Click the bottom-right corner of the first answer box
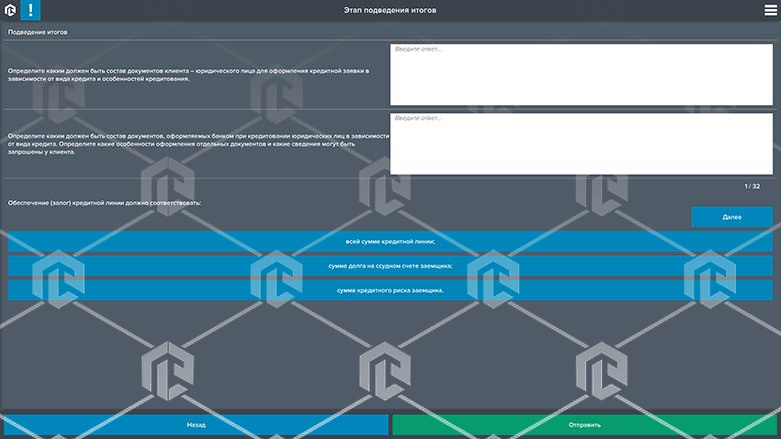The width and height of the screenshot is (781, 439). coord(769,103)
